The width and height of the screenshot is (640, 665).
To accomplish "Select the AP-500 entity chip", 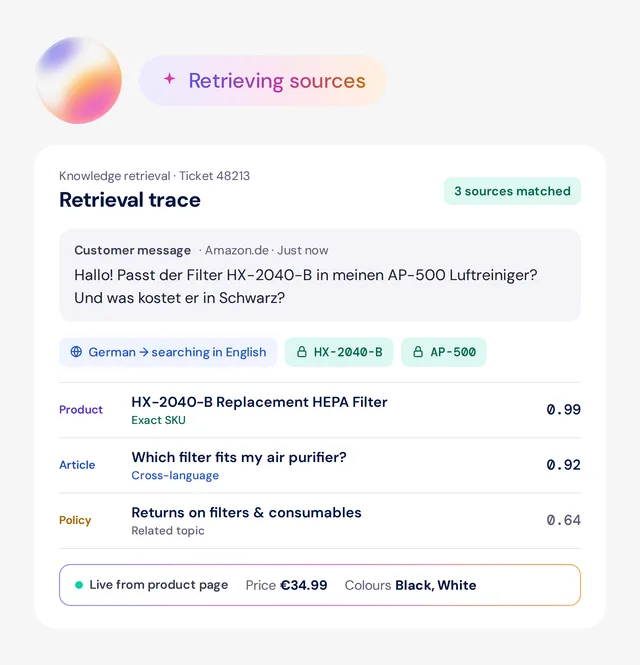I will pos(444,352).
